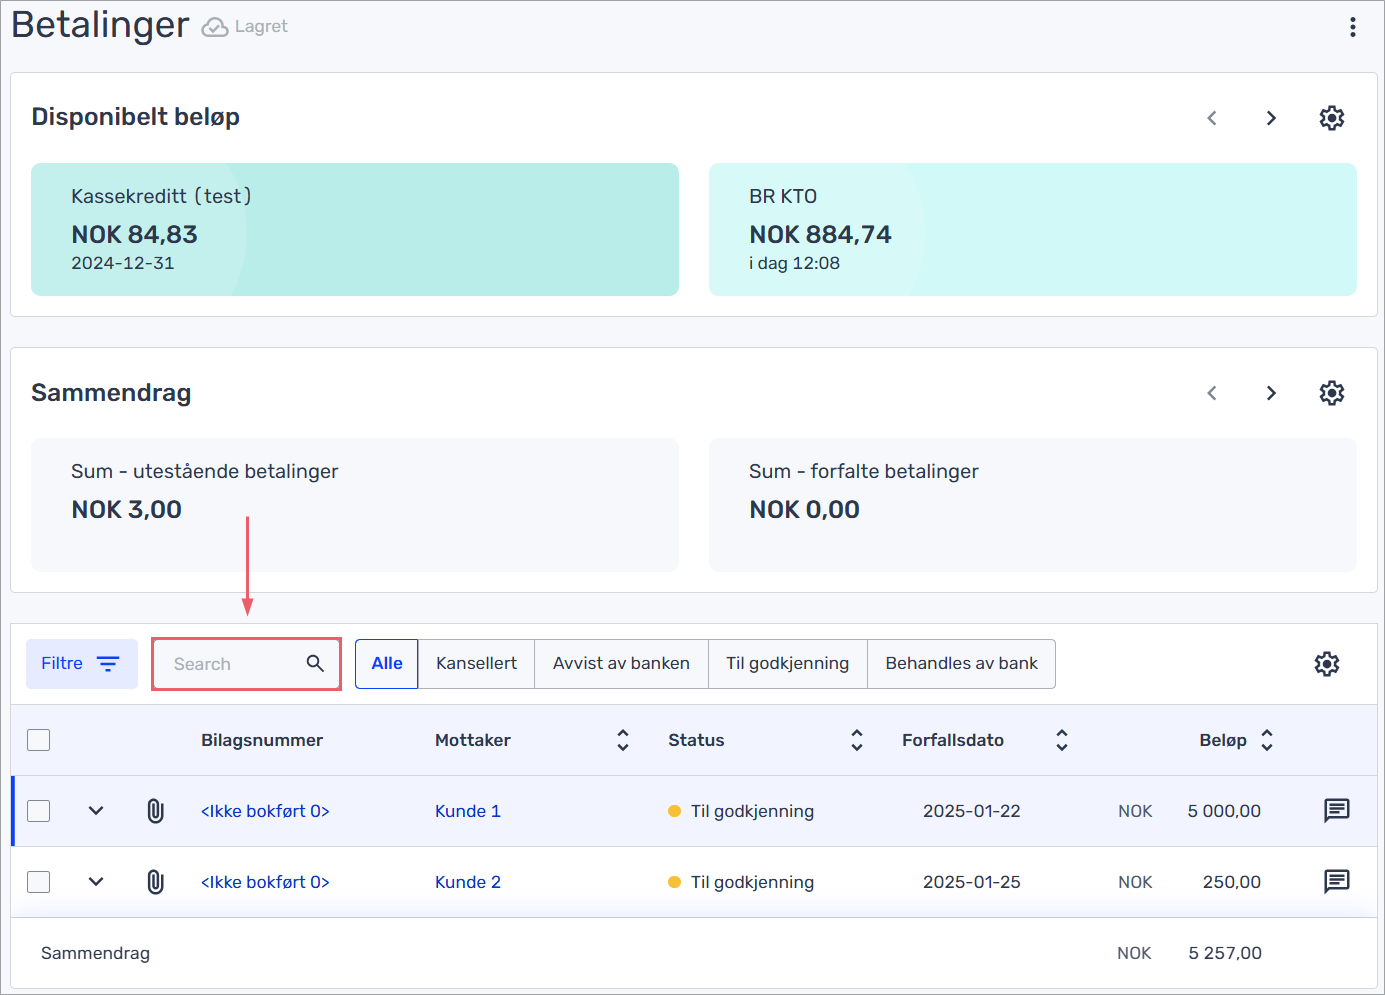Click the Sammendrag label in table footer
Screen dimensions: 1385x995
(95, 953)
